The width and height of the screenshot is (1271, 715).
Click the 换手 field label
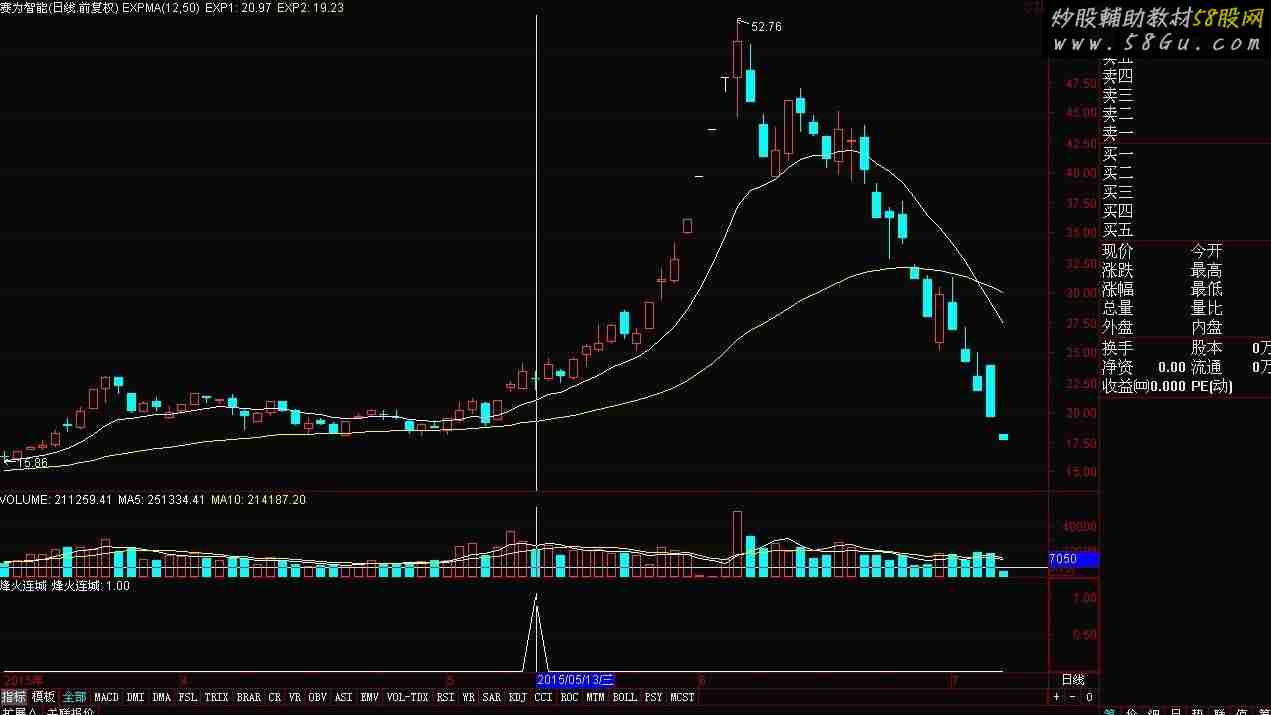point(1118,349)
